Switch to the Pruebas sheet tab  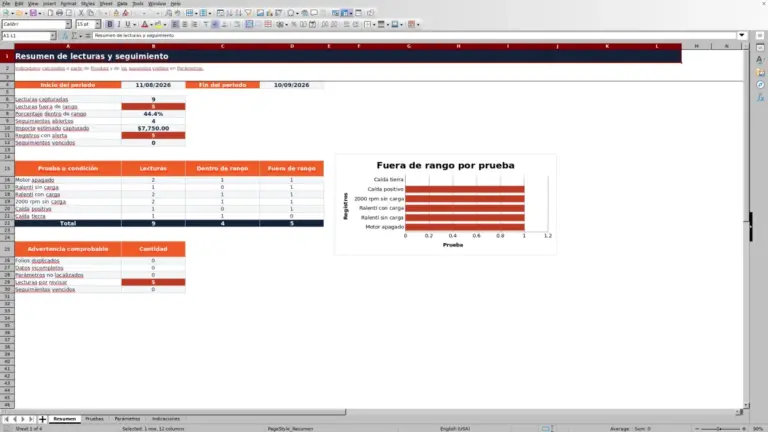point(95,419)
